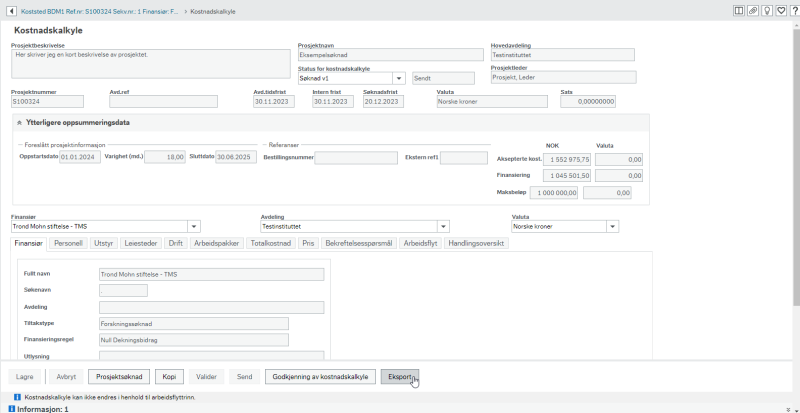
Task: Collapse the information panel with double chevron
Action: pyautogui.click(x=788, y=409)
